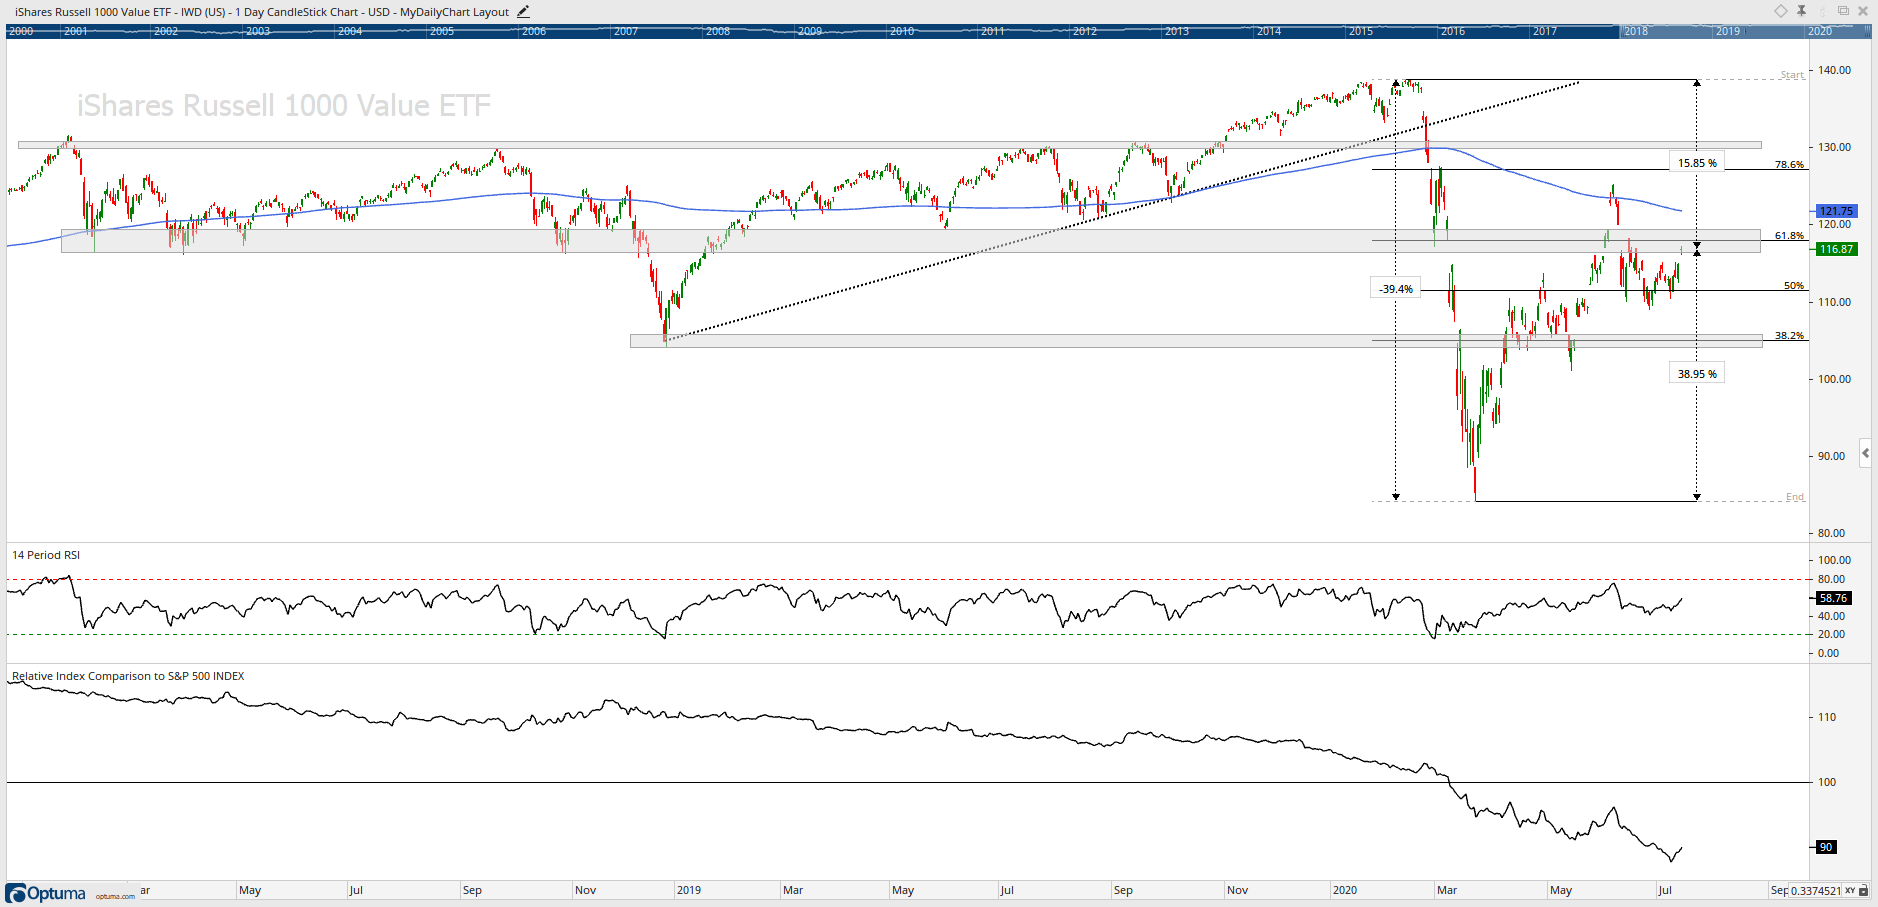1878x907 pixels.
Task: Select the 15.85 % measure label
Action: 1697,163
